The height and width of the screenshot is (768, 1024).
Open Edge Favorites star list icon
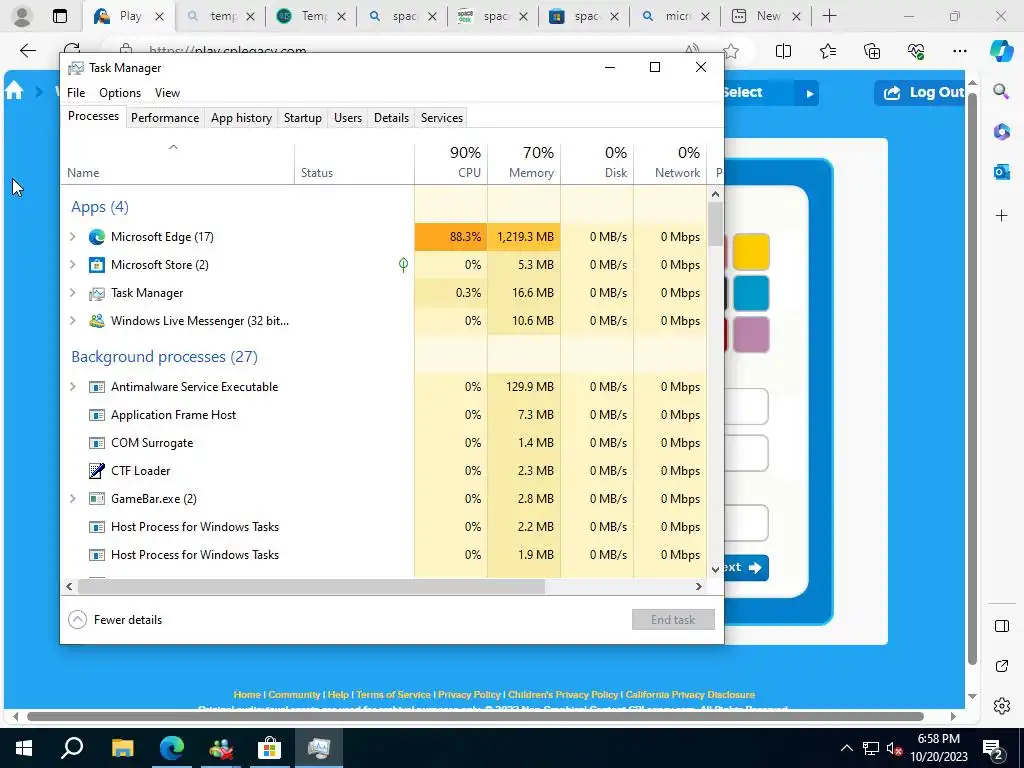pos(827,51)
